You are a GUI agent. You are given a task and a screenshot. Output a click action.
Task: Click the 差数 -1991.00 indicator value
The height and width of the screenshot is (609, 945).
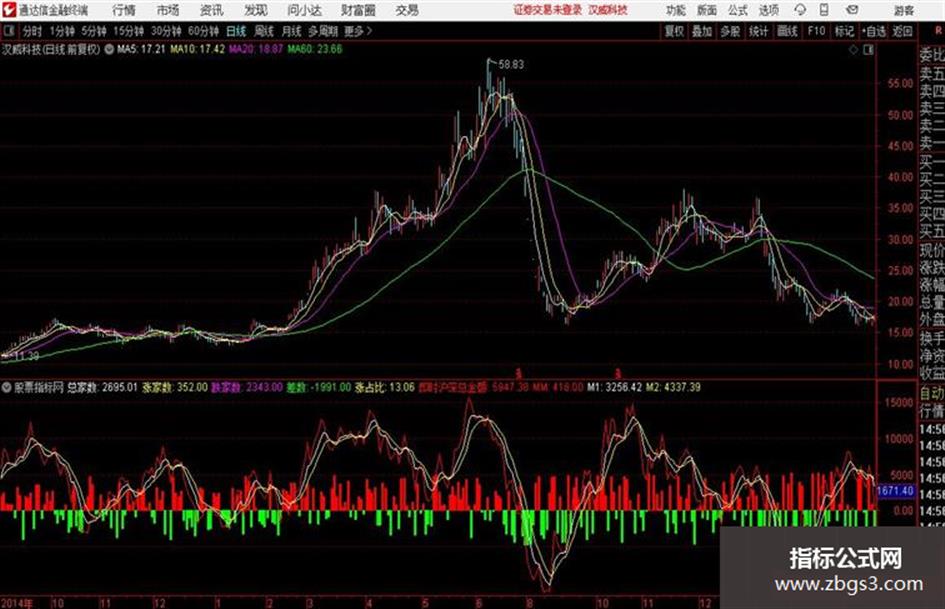click(318, 387)
